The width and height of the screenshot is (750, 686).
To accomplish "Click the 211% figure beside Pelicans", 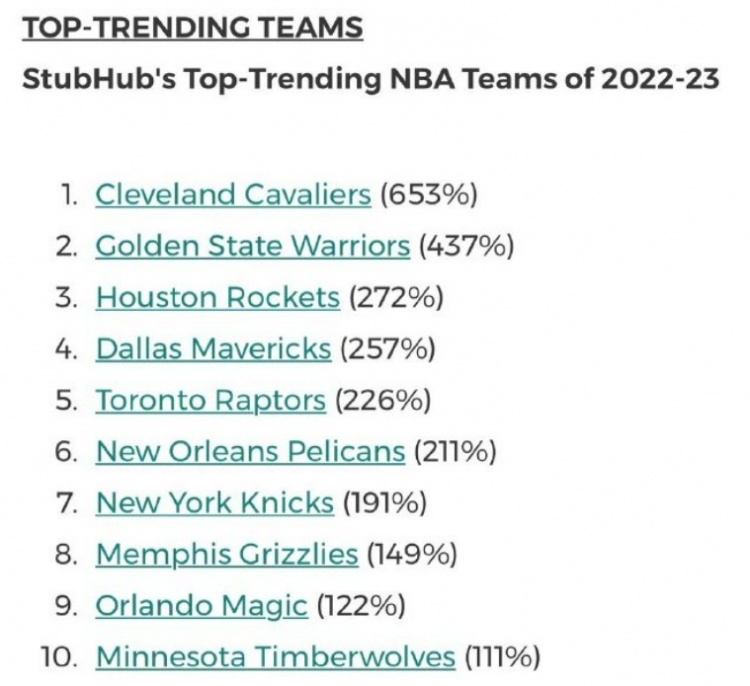I will pos(455,452).
